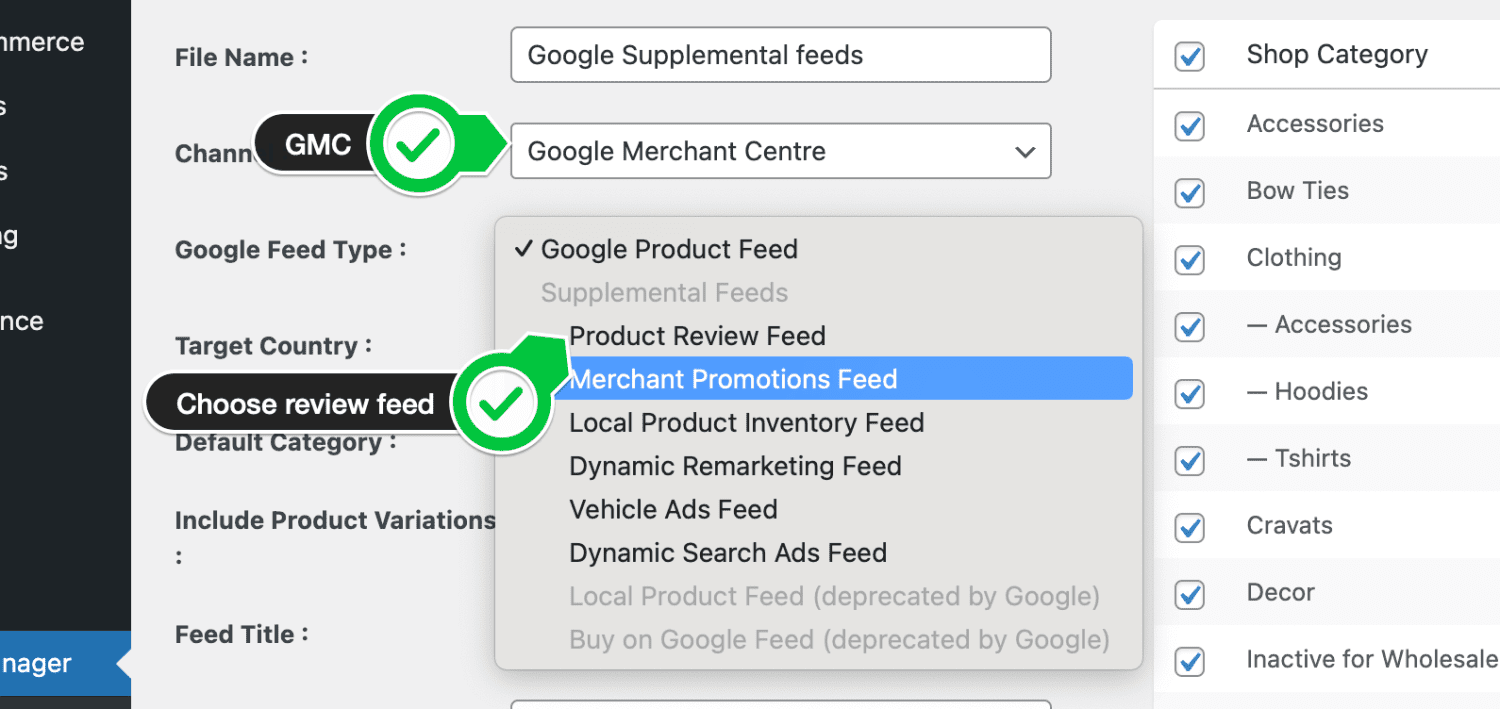Click the File Name input field
The height and width of the screenshot is (709, 1500).
[780, 55]
